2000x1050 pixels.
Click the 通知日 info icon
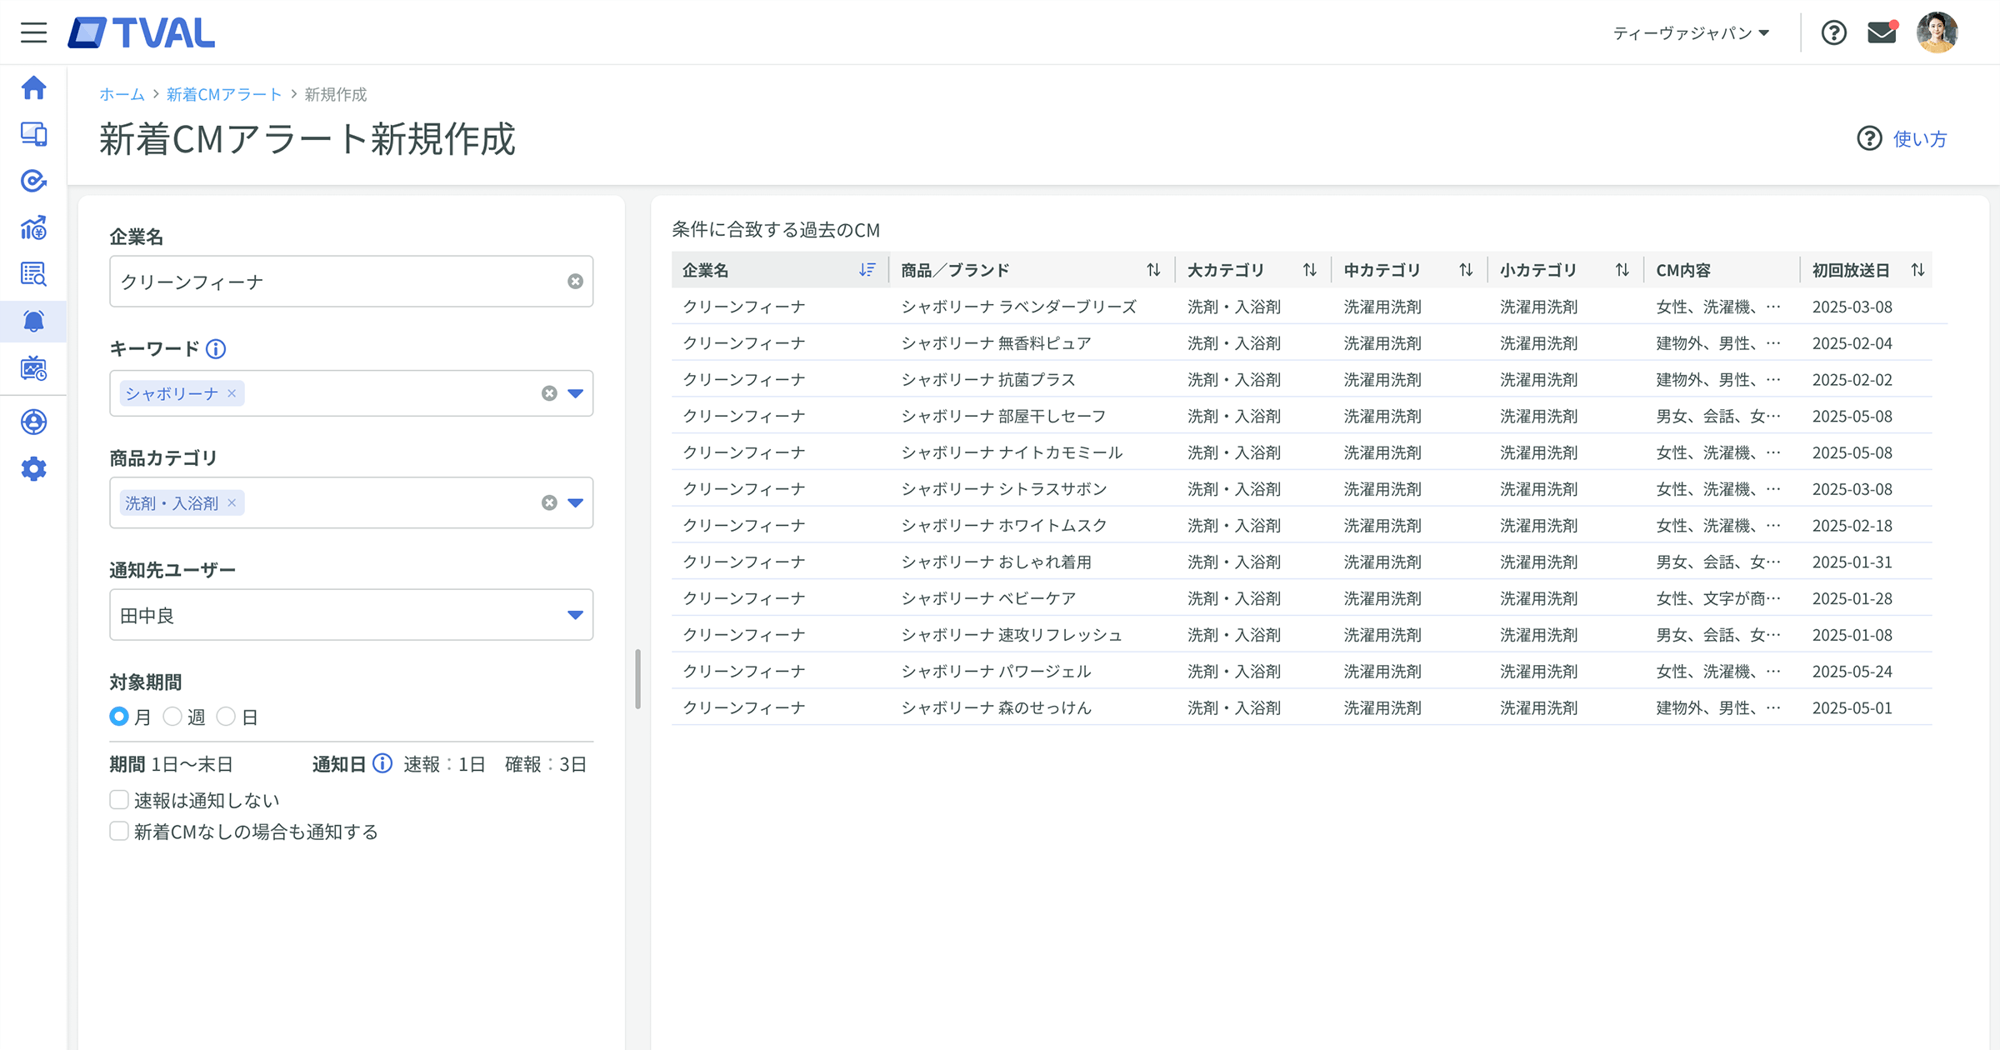[382, 764]
